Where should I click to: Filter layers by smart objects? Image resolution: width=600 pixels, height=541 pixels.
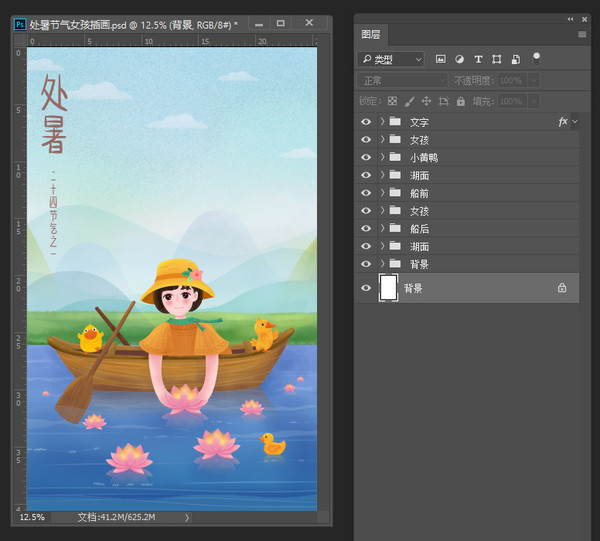point(515,59)
